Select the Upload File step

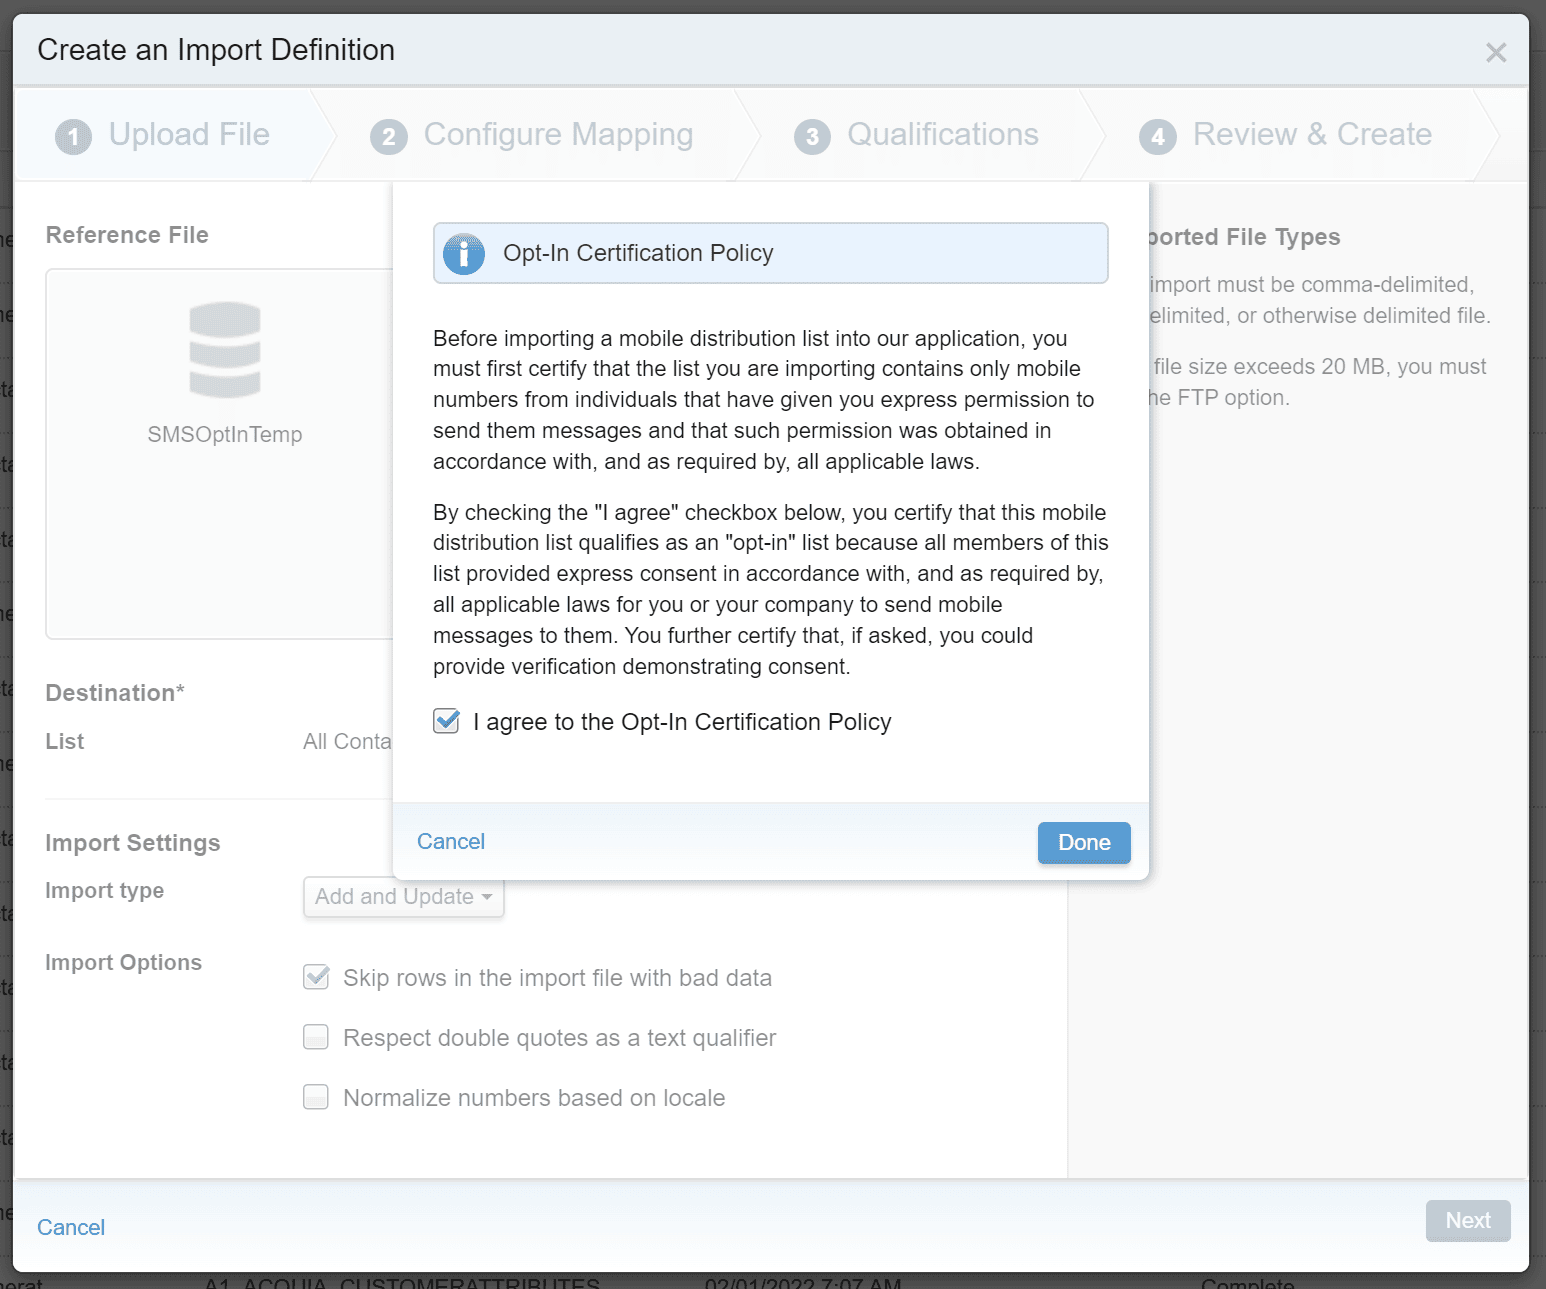pos(189,135)
